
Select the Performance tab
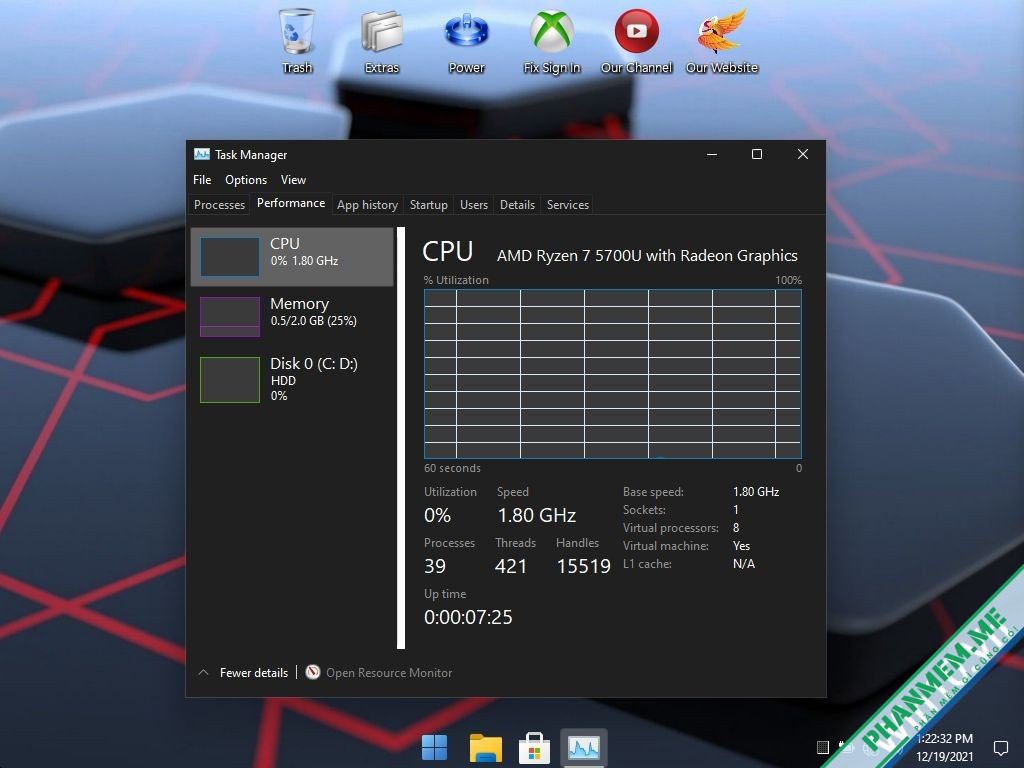(x=291, y=203)
